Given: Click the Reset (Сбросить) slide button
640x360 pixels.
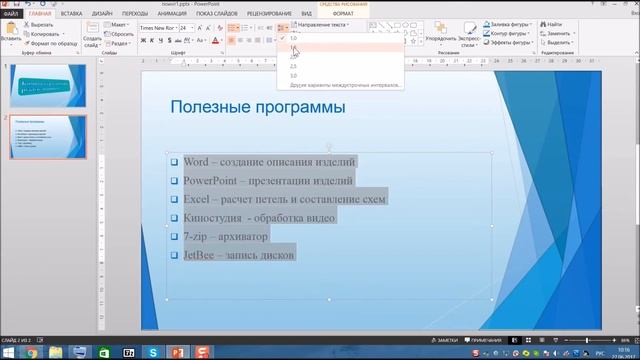Looking at the screenshot, I should (x=119, y=34).
